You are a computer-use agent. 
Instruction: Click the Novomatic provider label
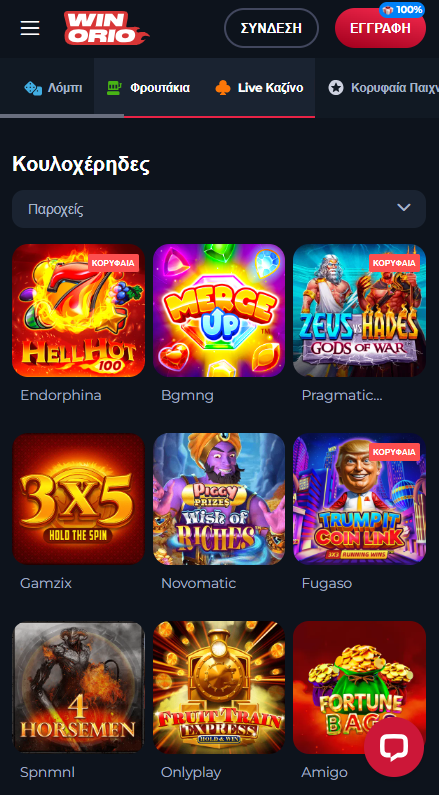198,584
